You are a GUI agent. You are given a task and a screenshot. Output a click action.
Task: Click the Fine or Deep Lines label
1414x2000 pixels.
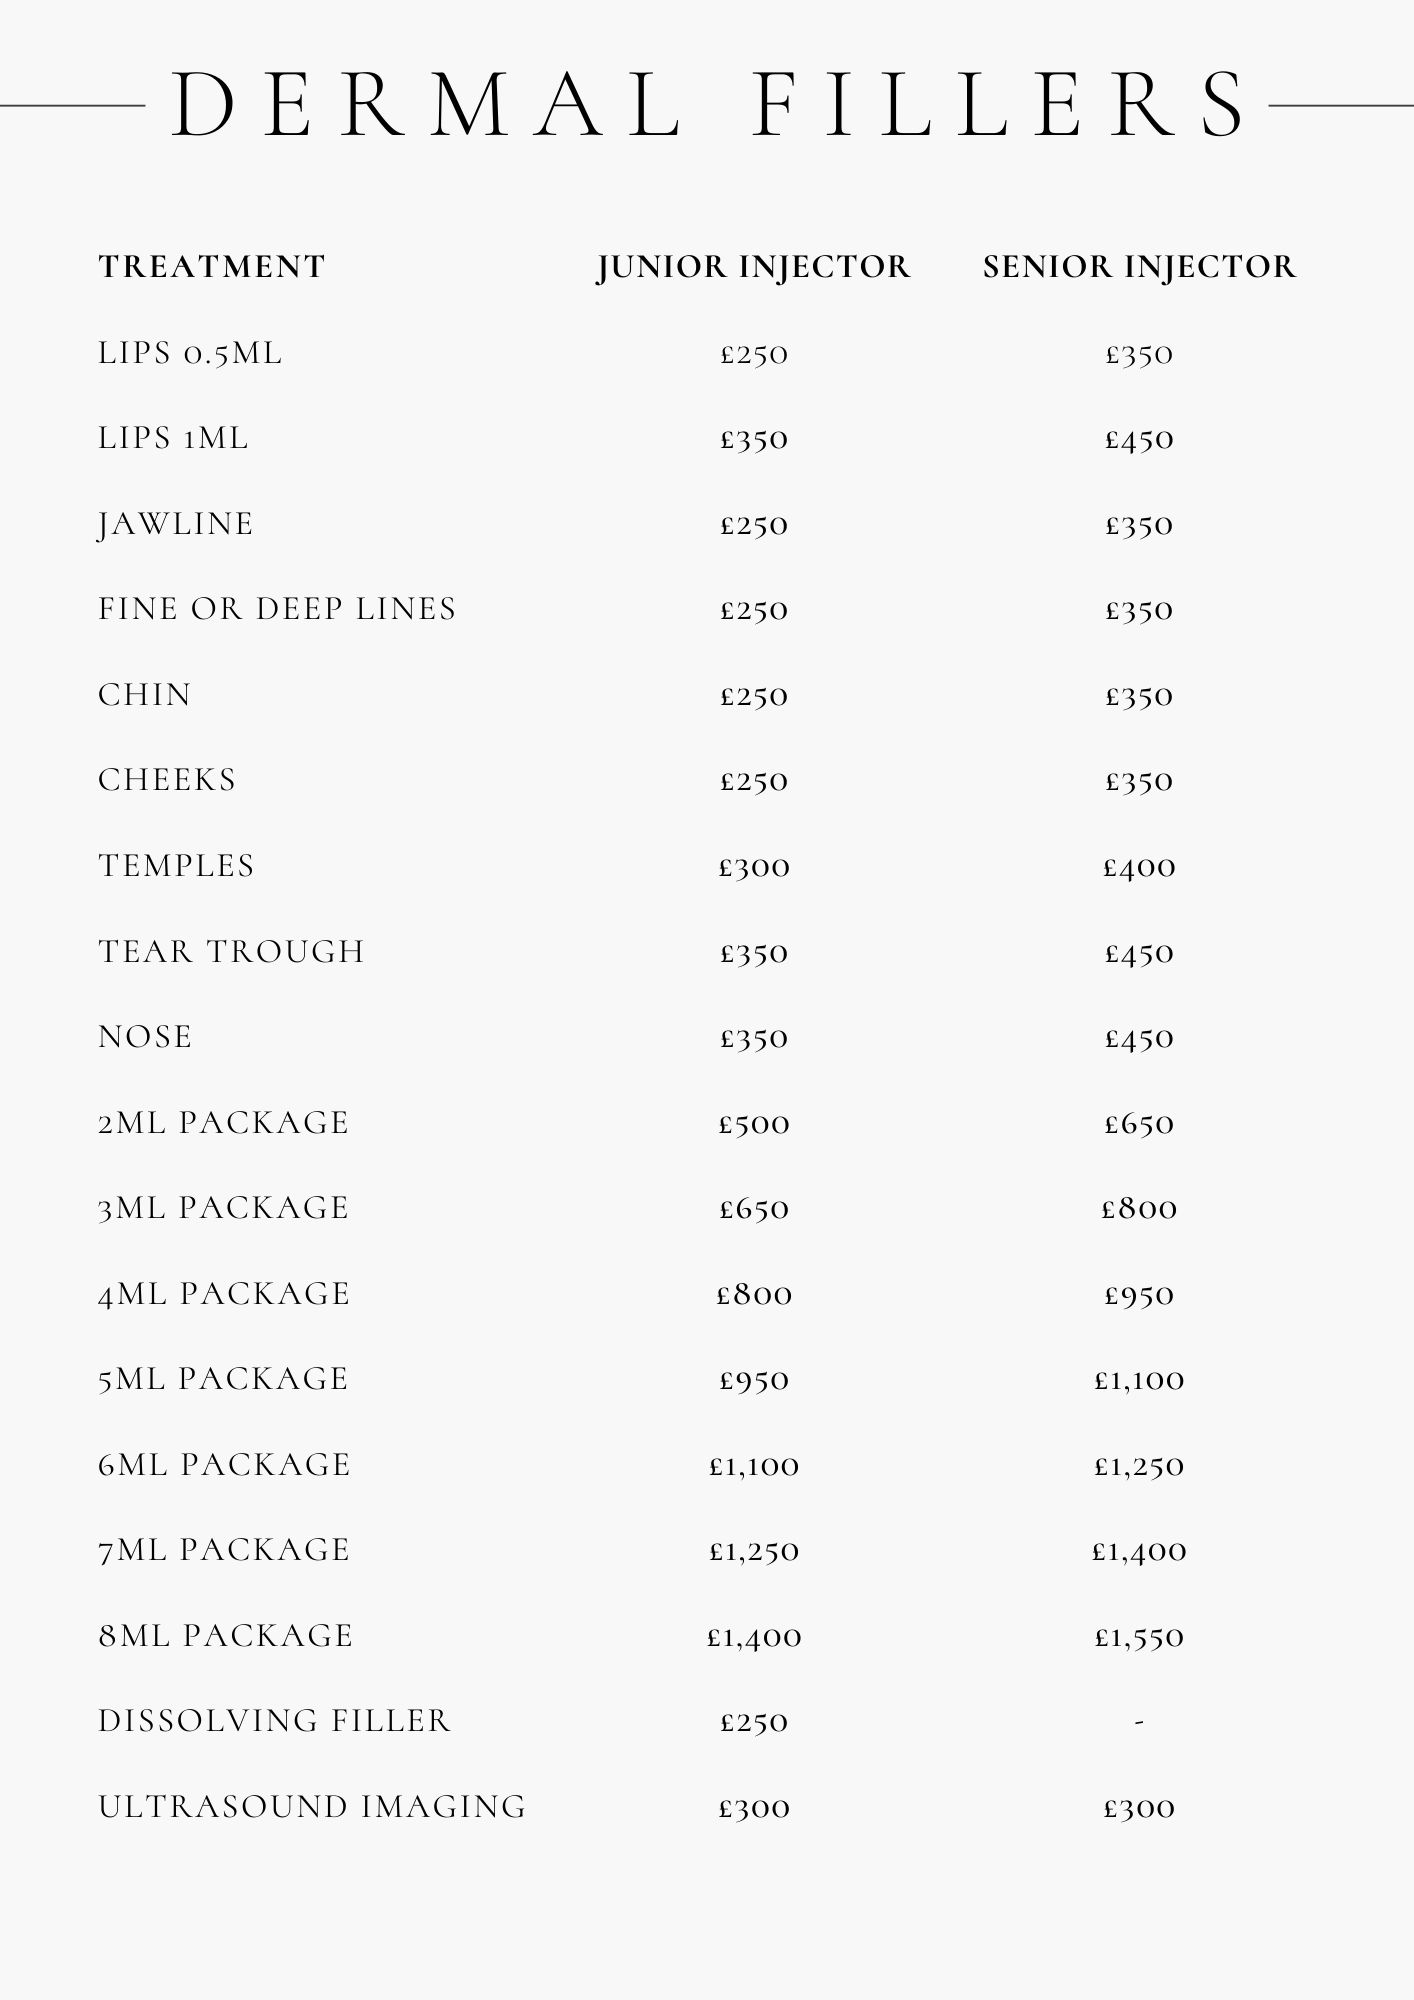[x=277, y=610]
